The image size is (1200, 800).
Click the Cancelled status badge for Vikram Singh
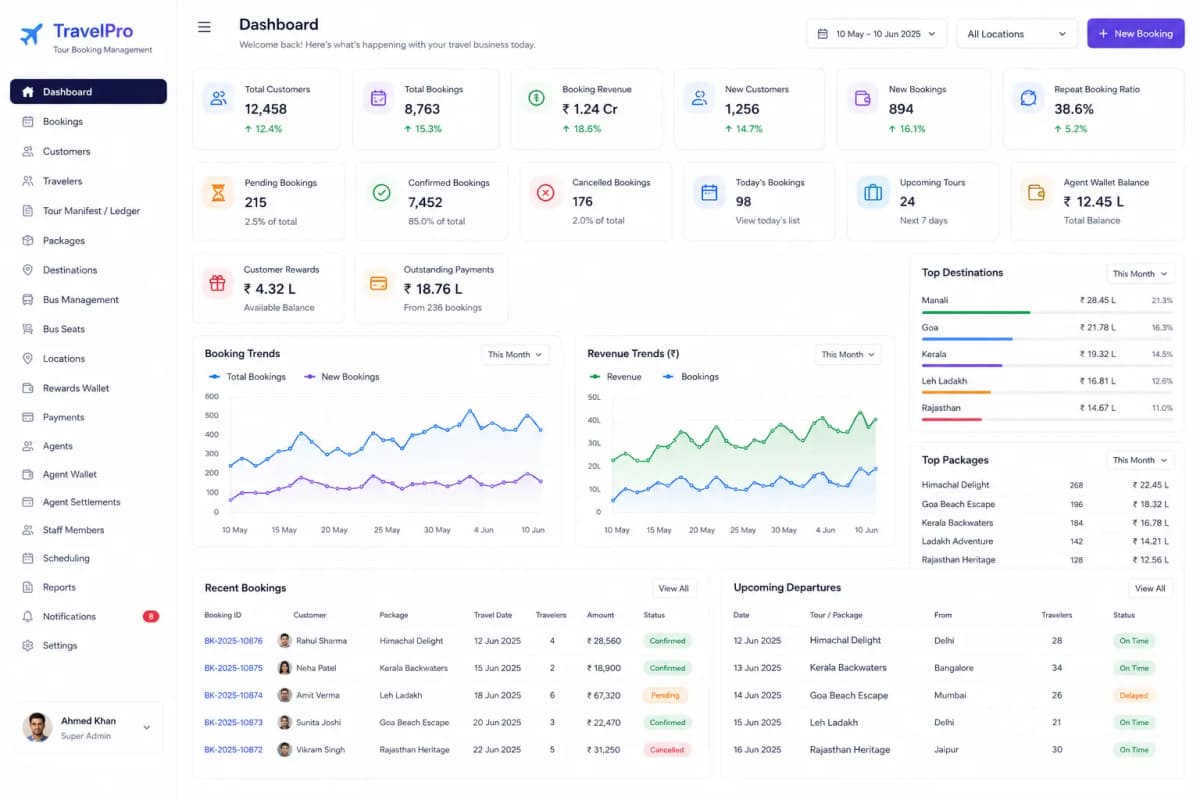(x=667, y=749)
